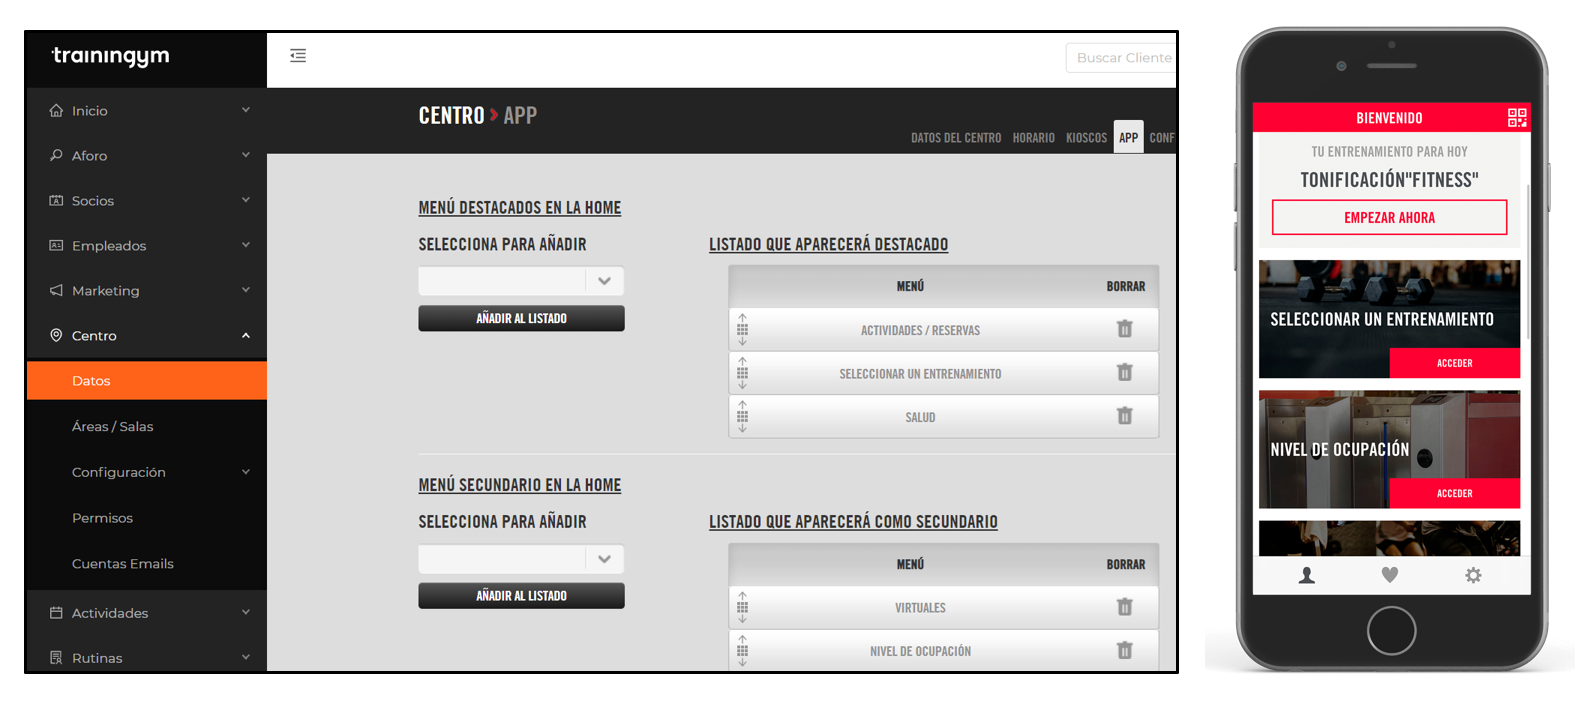
Task: Click reorder handle for the Salud row
Action: pyautogui.click(x=742, y=416)
